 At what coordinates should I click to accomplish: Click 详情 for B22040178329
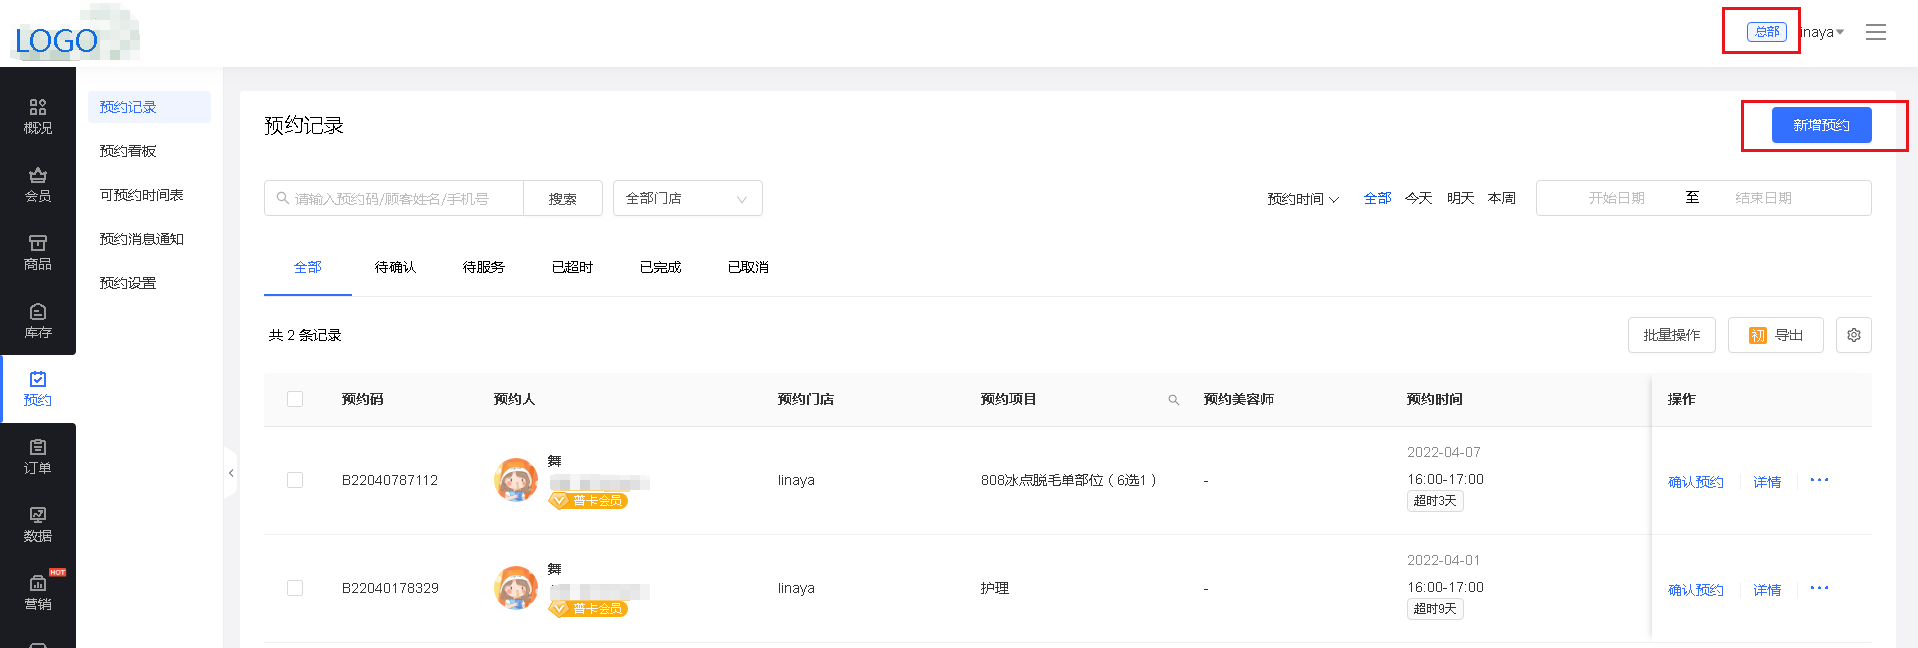pos(1767,590)
